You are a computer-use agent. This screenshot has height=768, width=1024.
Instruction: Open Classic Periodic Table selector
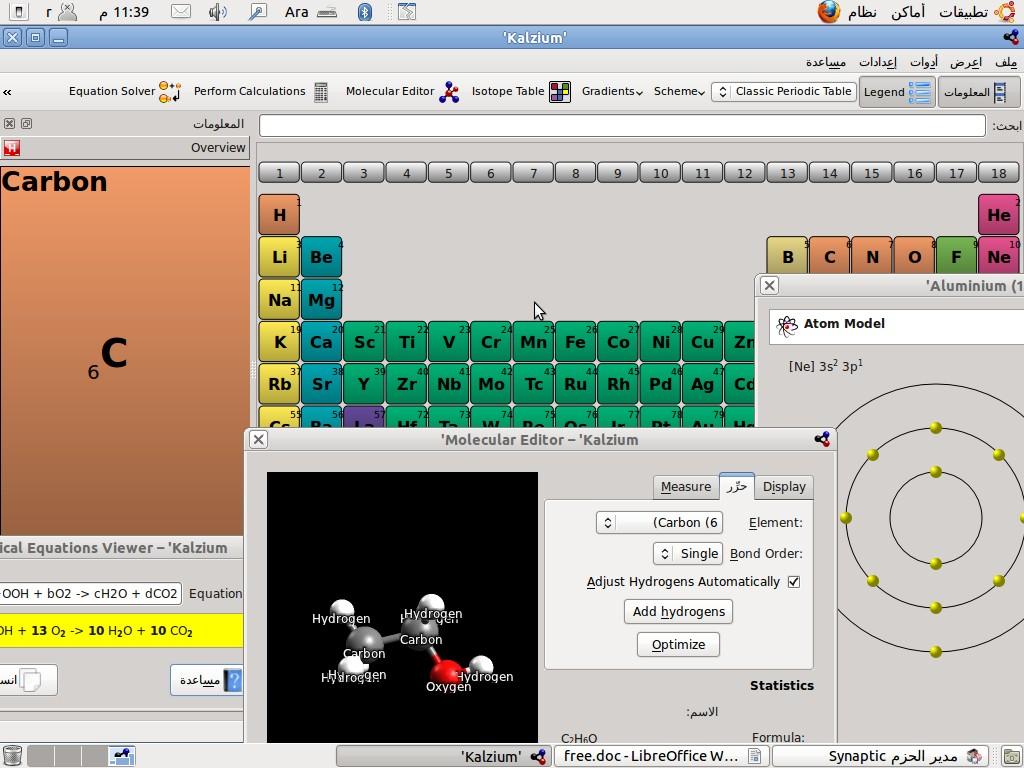(784, 91)
